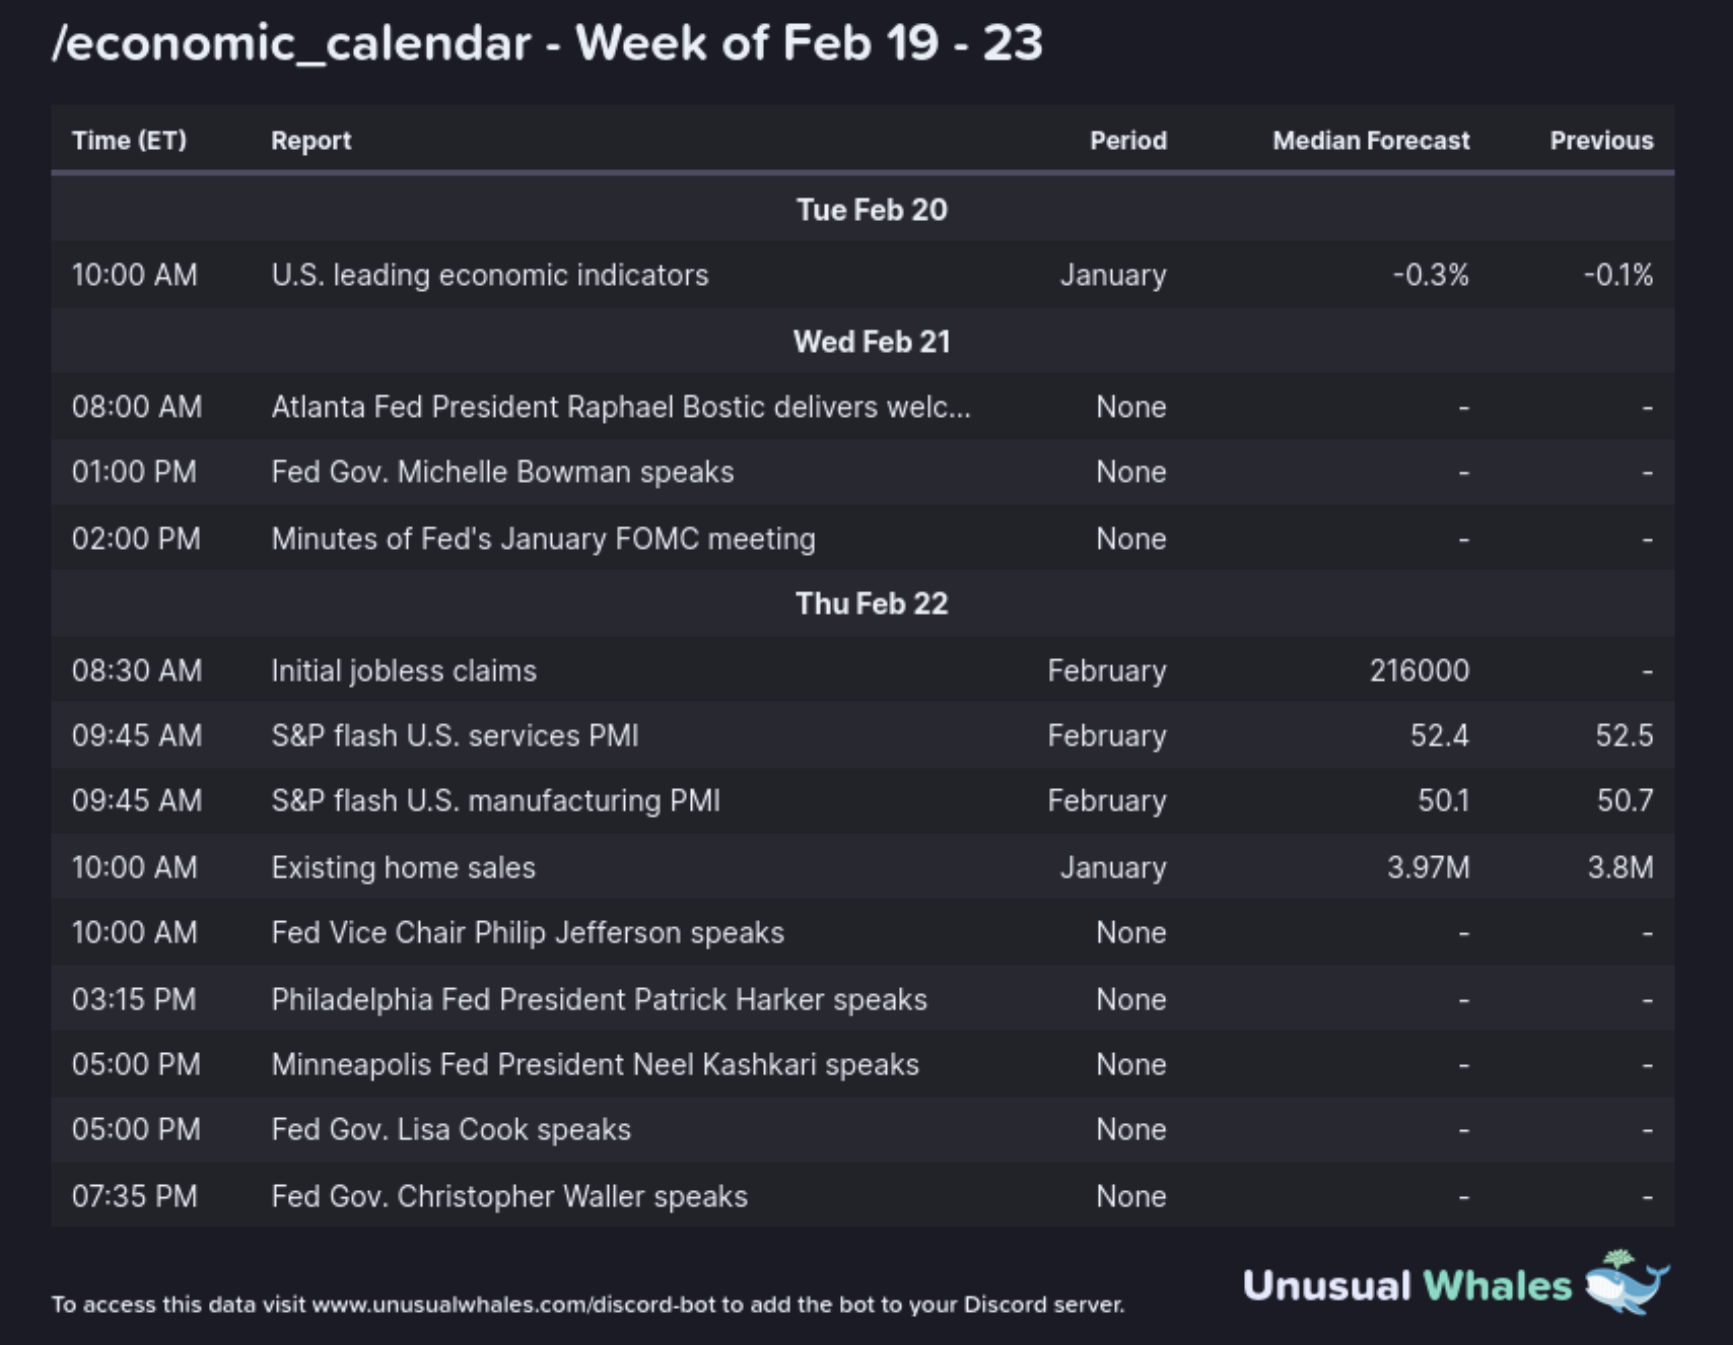The height and width of the screenshot is (1345, 1733).
Task: Select the Previous column header
Action: pyautogui.click(x=1601, y=140)
